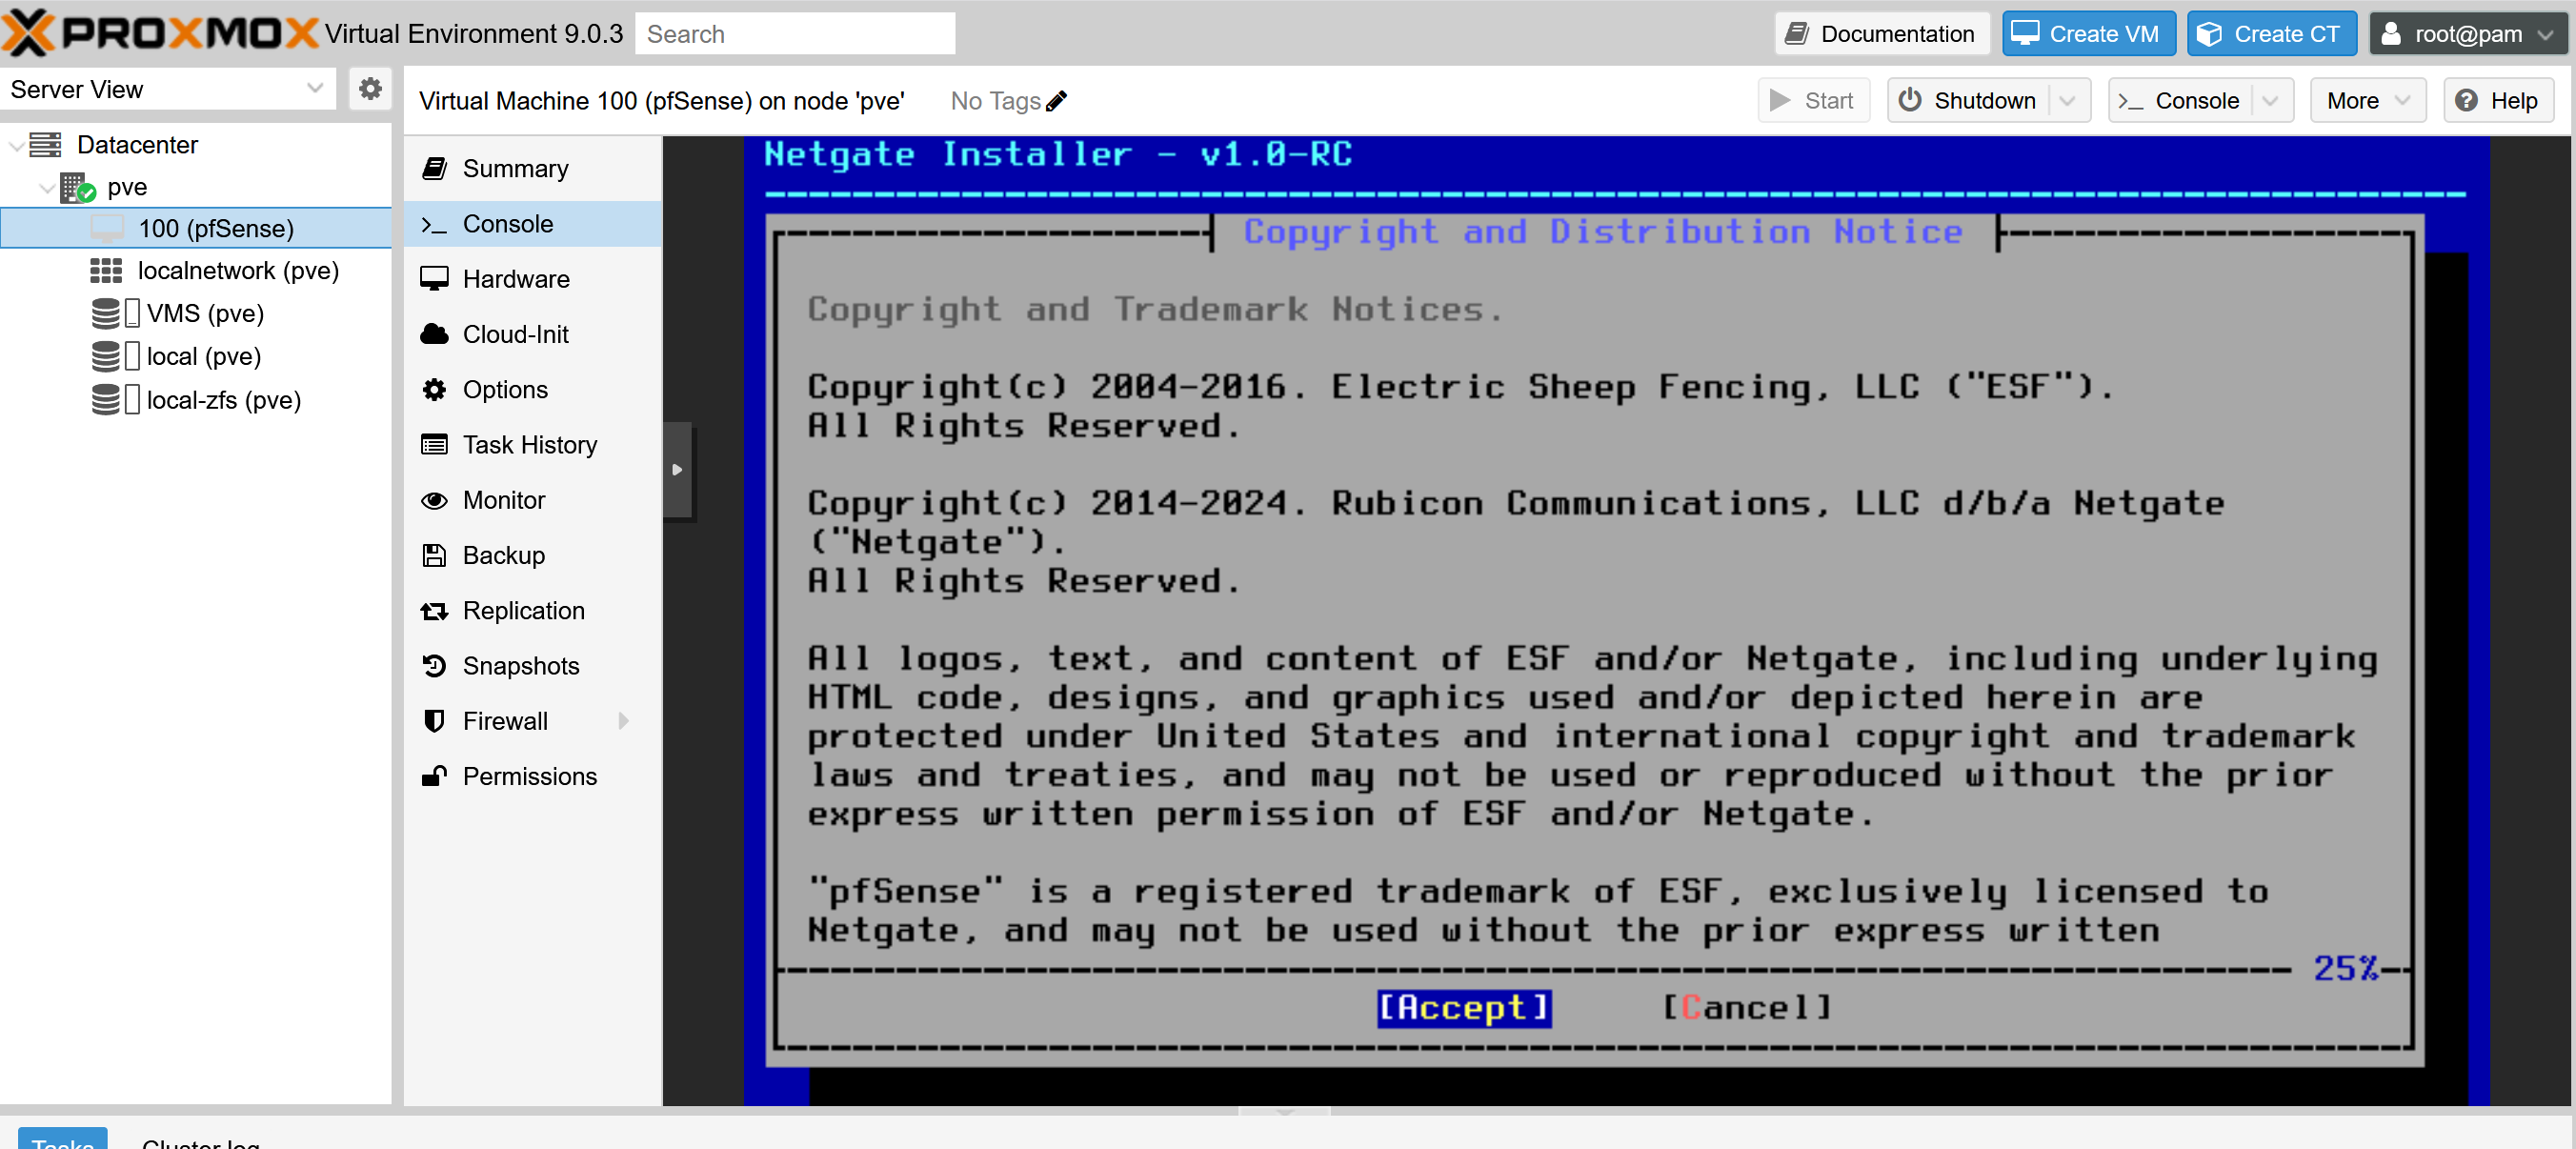The image size is (2576, 1149).
Task: Click the local storage icon
Action: (105, 357)
